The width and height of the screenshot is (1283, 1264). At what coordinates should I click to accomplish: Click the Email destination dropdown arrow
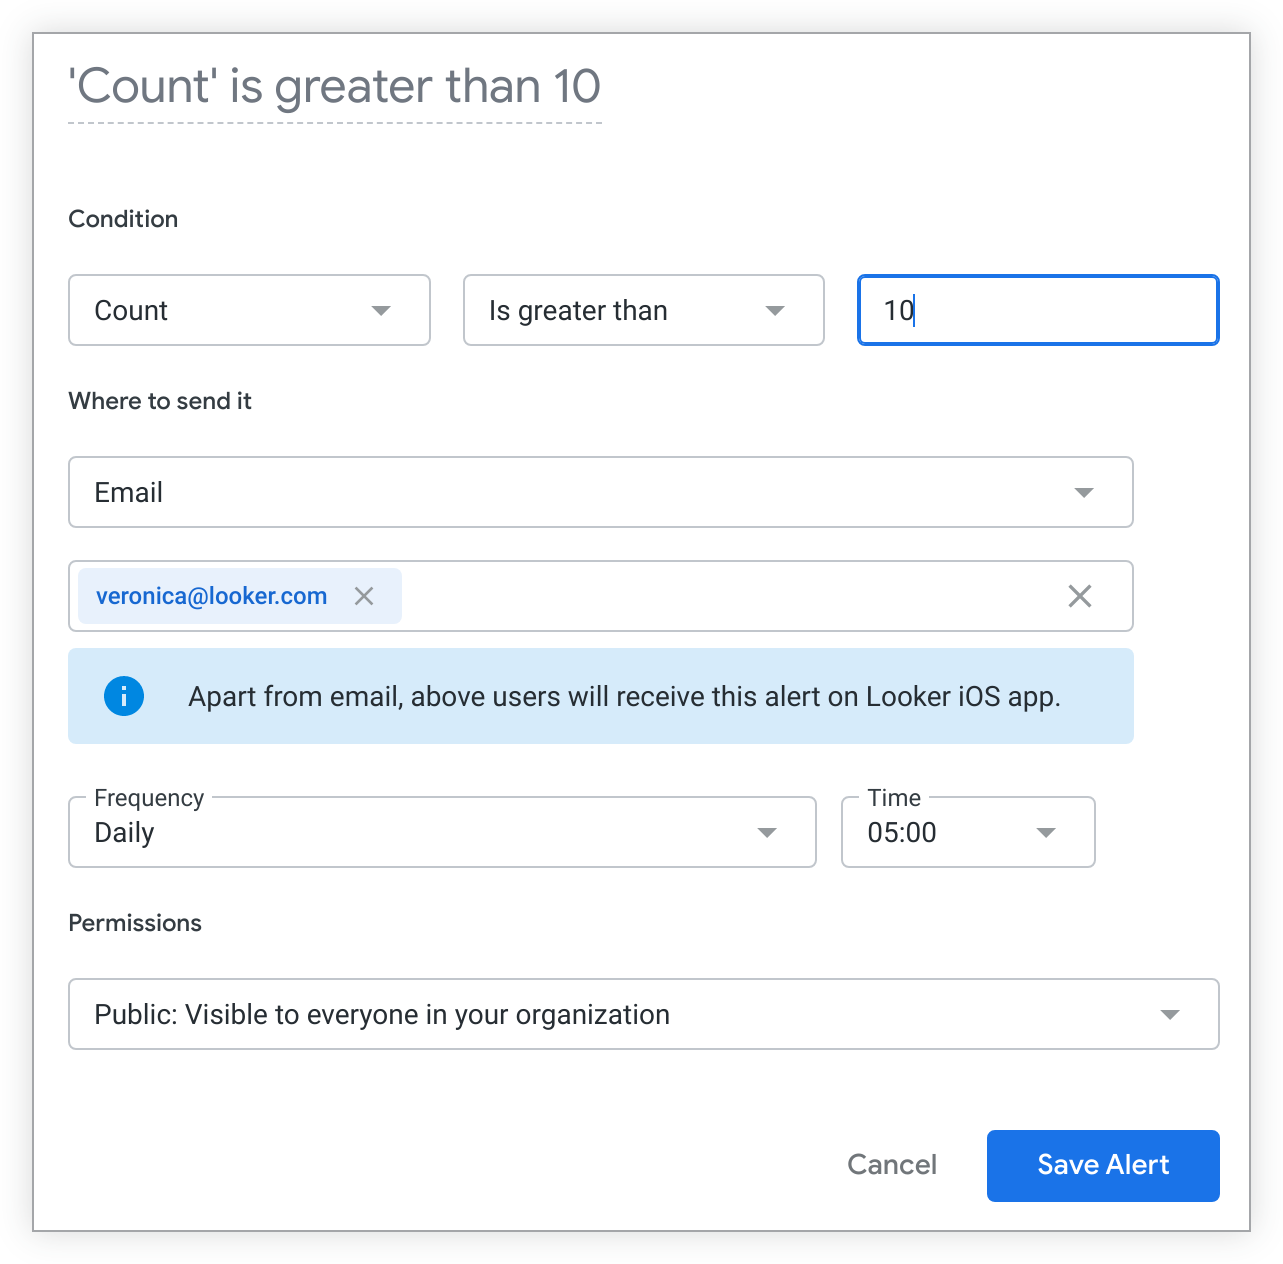point(1084,492)
